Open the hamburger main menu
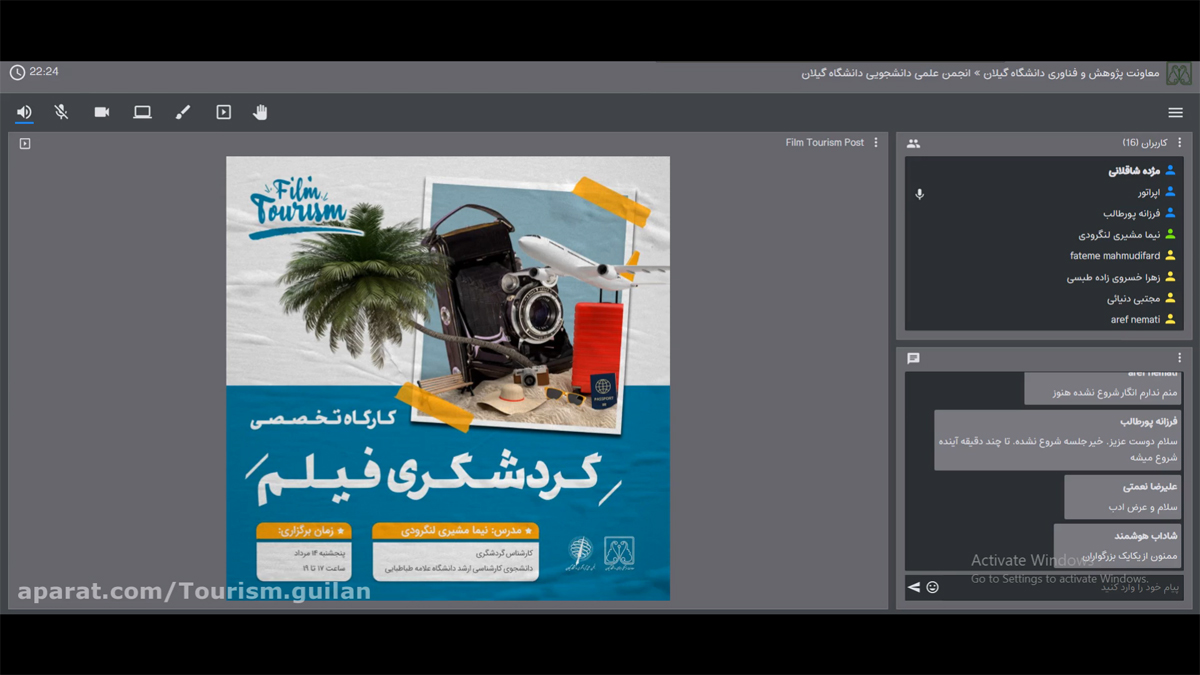Image resolution: width=1200 pixels, height=675 pixels. pyautogui.click(x=1175, y=113)
